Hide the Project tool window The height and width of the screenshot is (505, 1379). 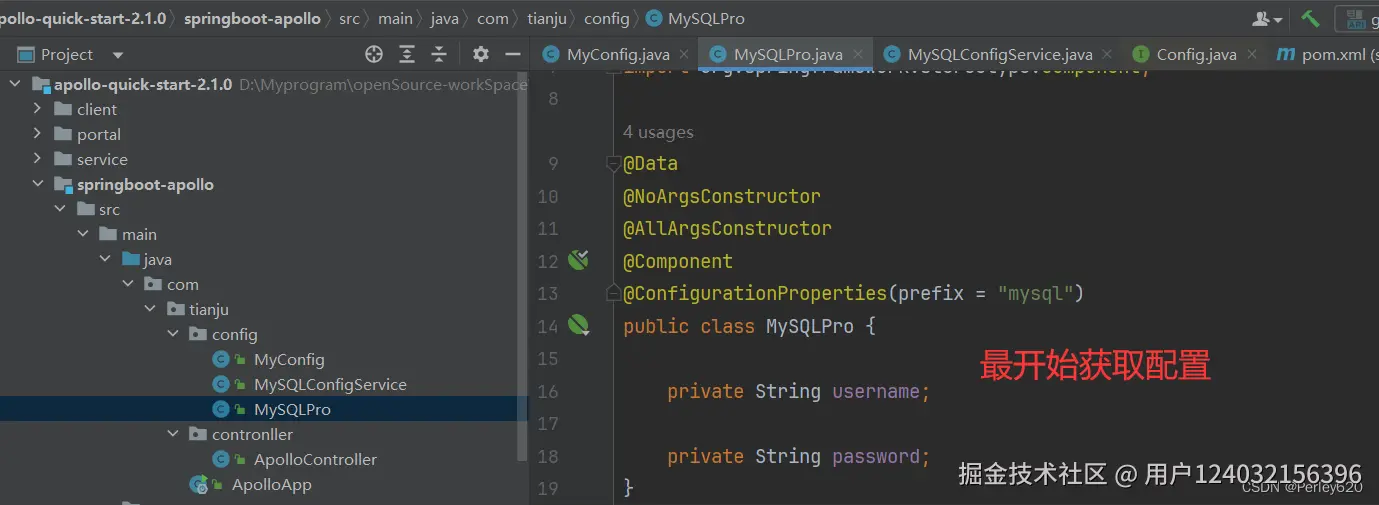pyautogui.click(x=513, y=54)
